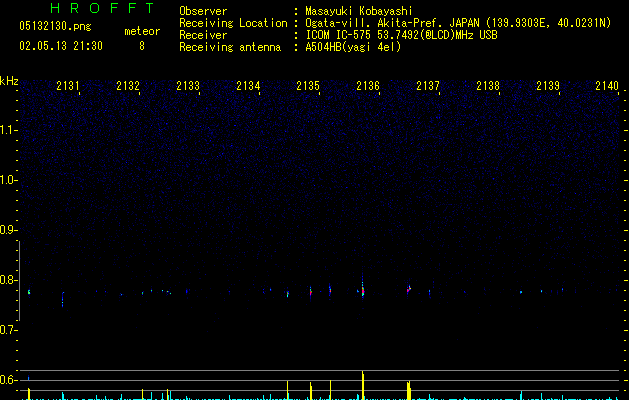Click the 2138 time marker
This screenshot has height=400, width=629.
(488, 85)
